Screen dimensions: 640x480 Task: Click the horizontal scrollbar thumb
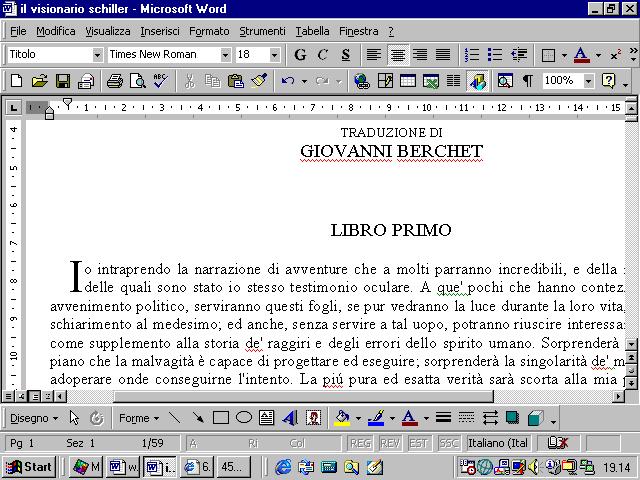point(303,396)
